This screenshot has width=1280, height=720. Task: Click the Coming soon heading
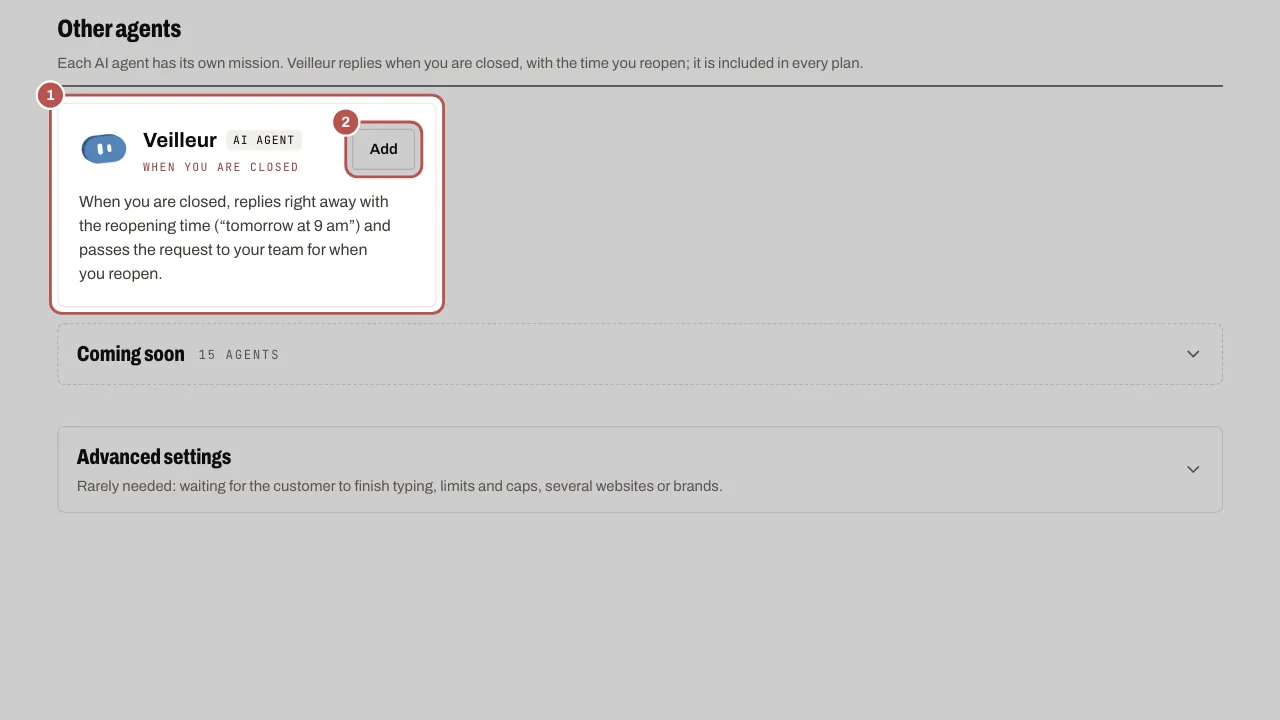coord(131,354)
